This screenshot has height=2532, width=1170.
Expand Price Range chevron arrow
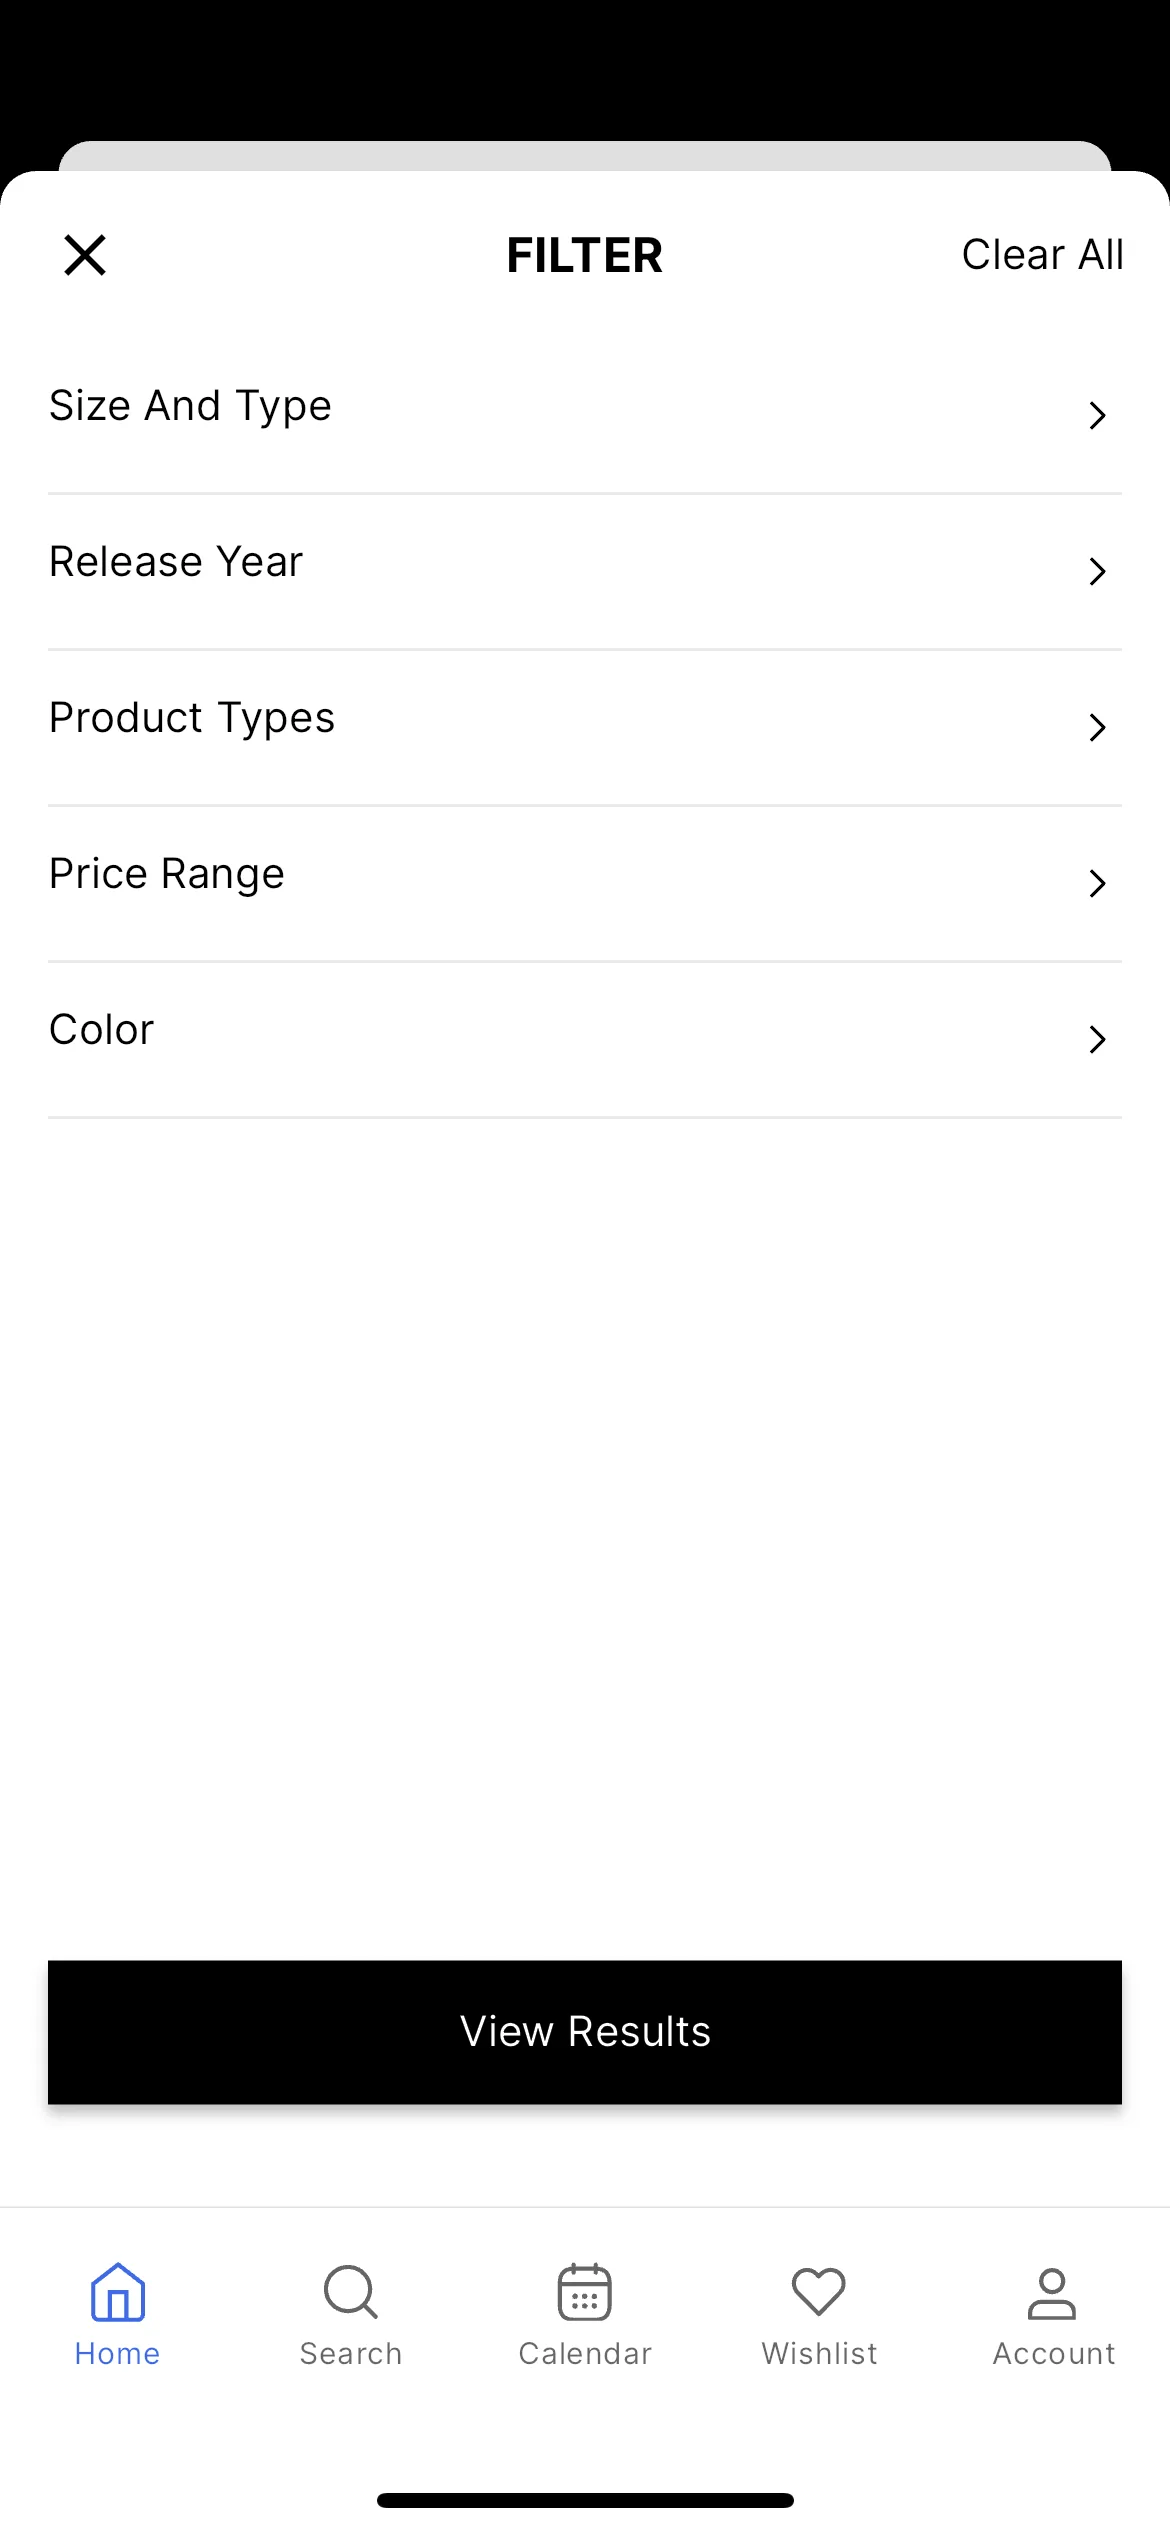point(1097,883)
